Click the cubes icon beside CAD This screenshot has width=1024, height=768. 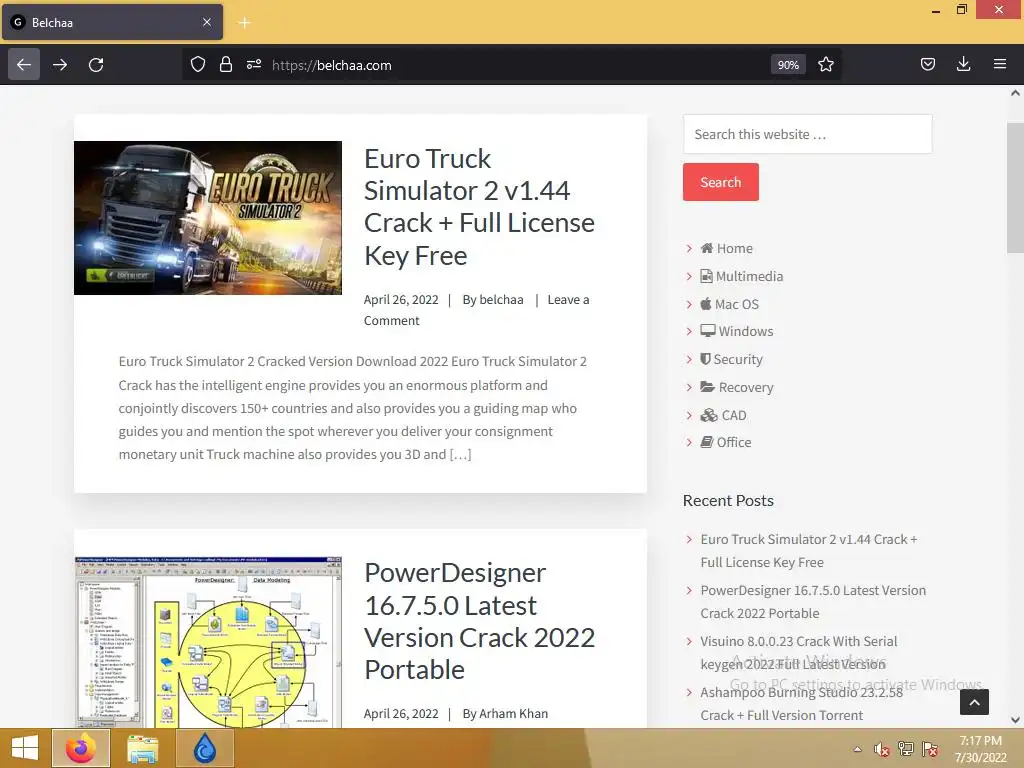[x=709, y=415]
